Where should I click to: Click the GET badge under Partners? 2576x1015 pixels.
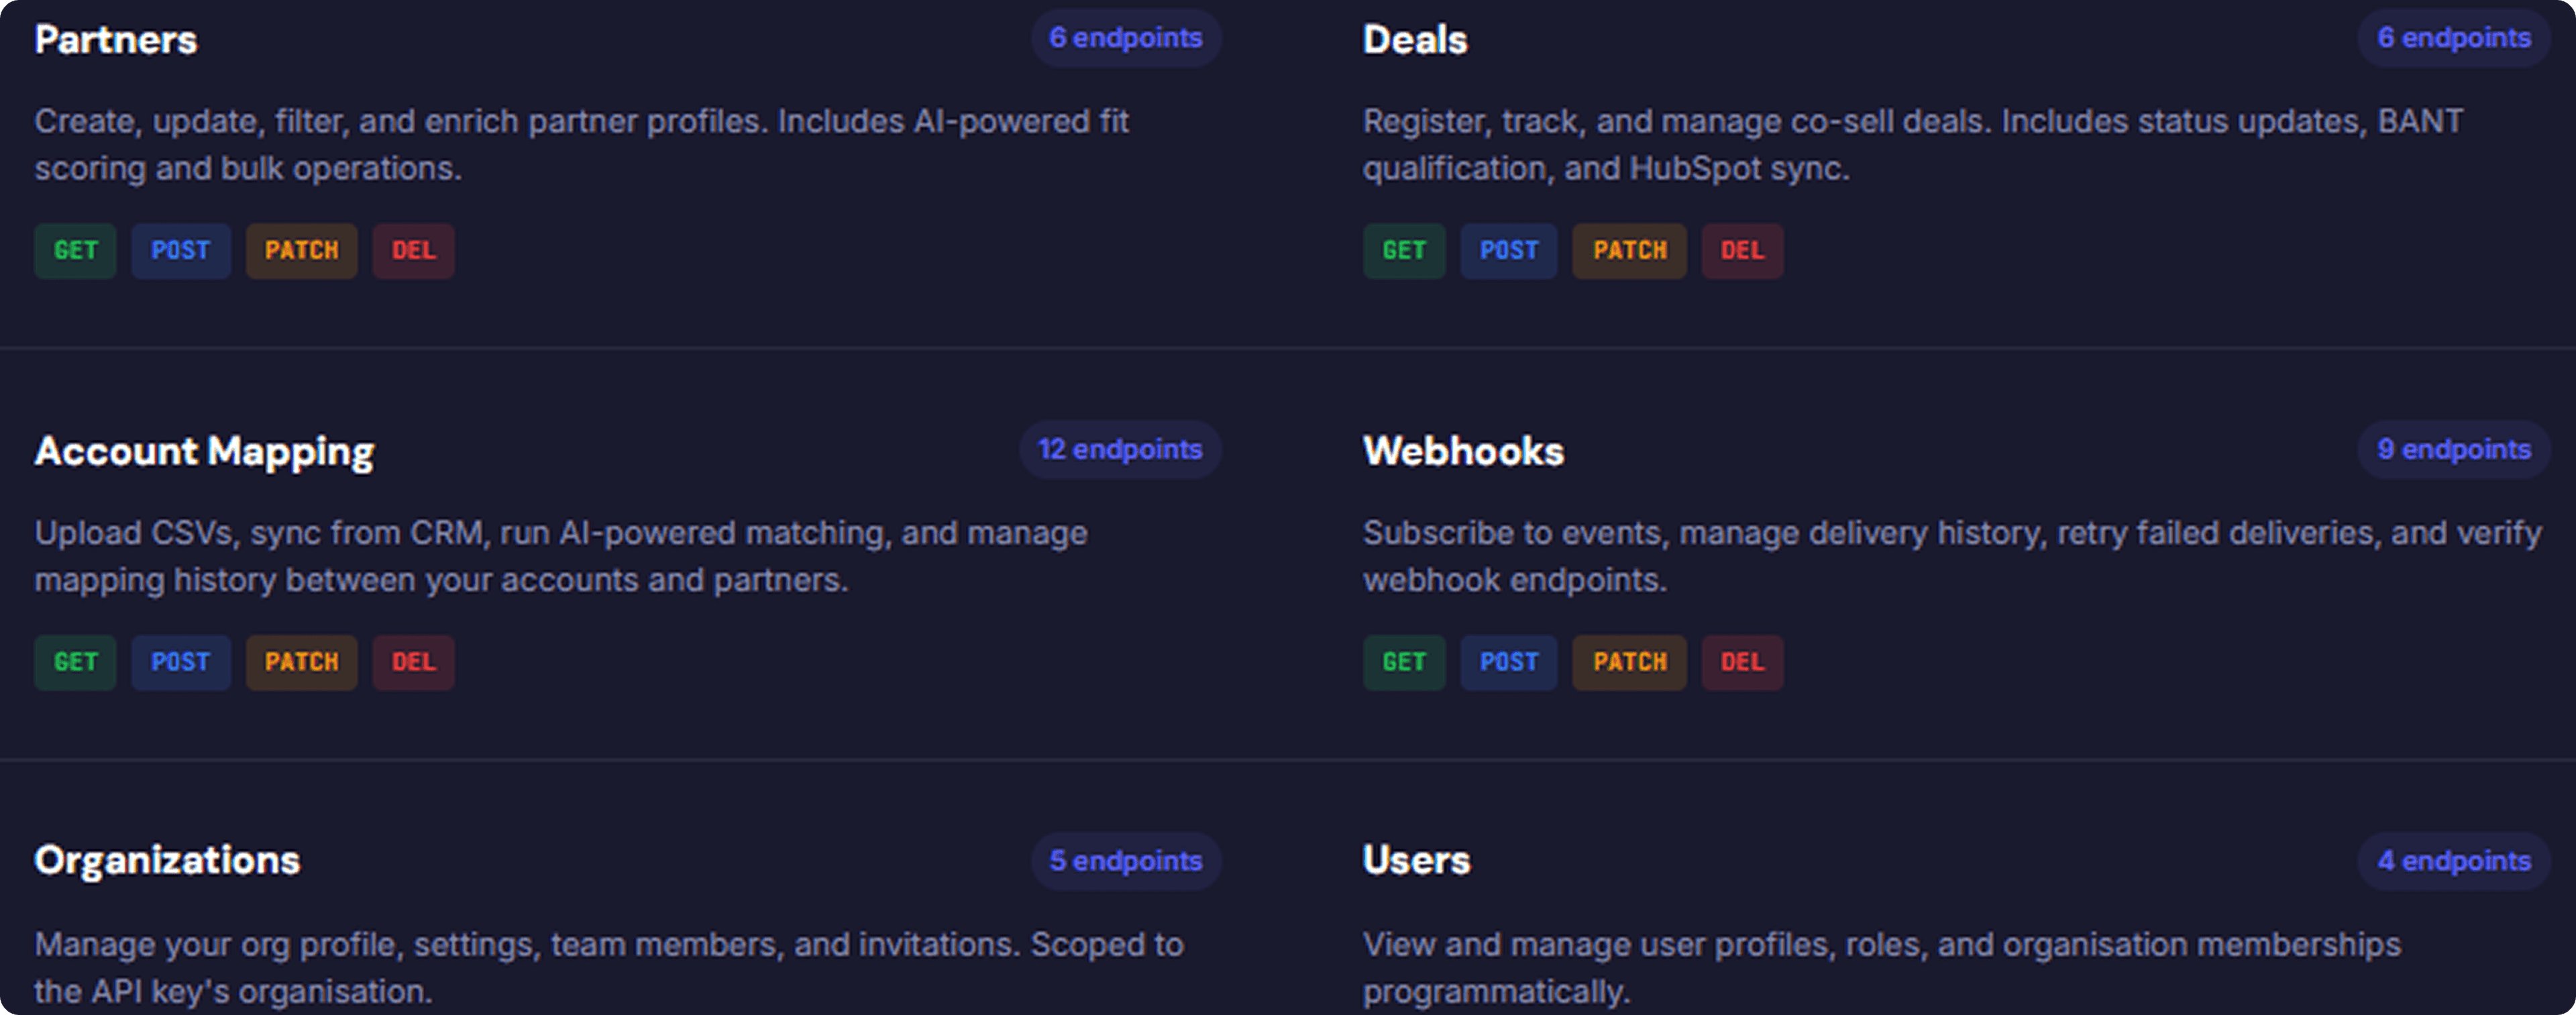(75, 251)
